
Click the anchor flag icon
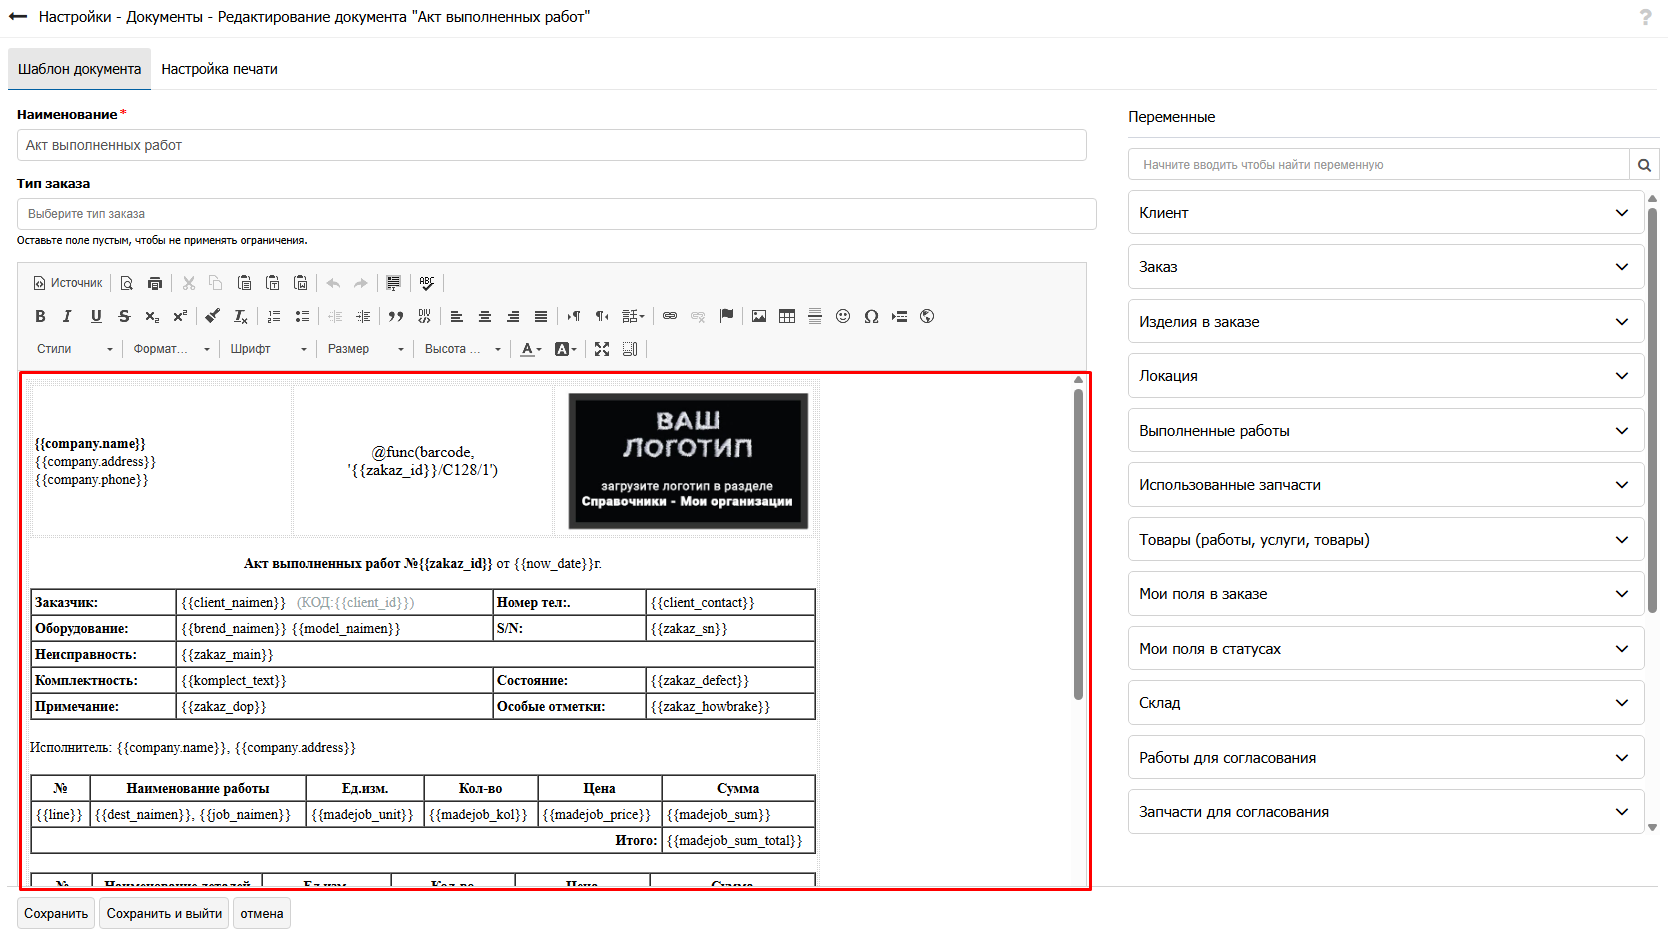pos(726,316)
